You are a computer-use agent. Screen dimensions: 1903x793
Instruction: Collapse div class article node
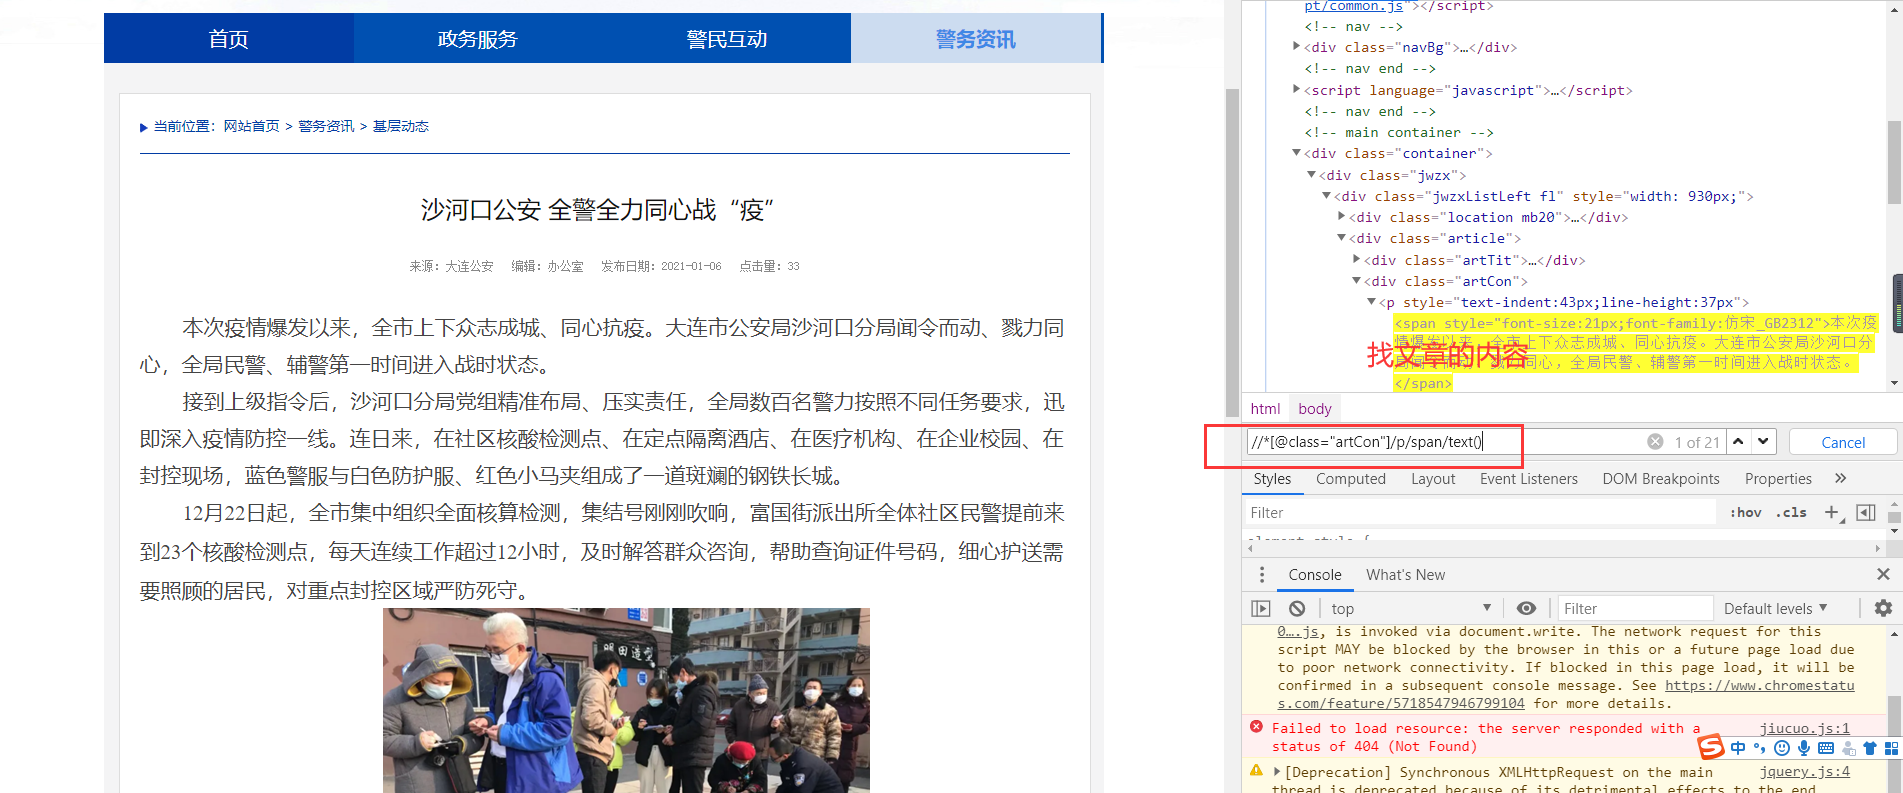click(x=1342, y=237)
